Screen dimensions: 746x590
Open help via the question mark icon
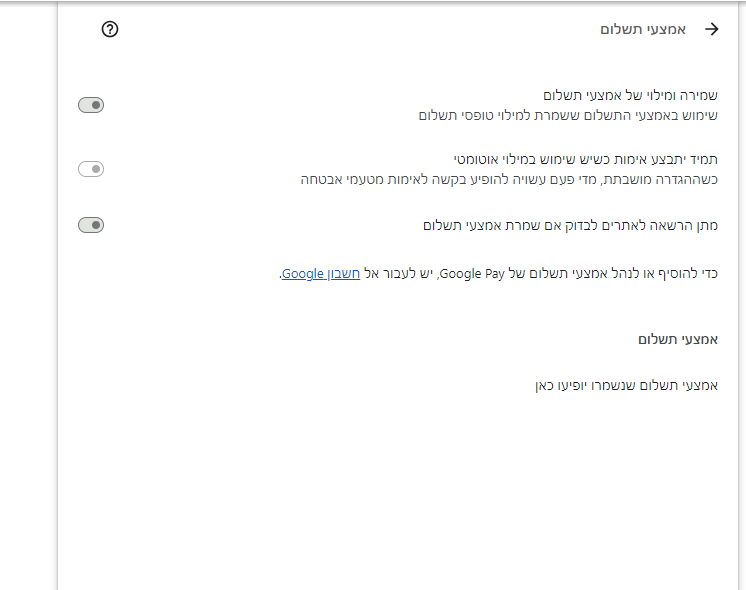(110, 30)
